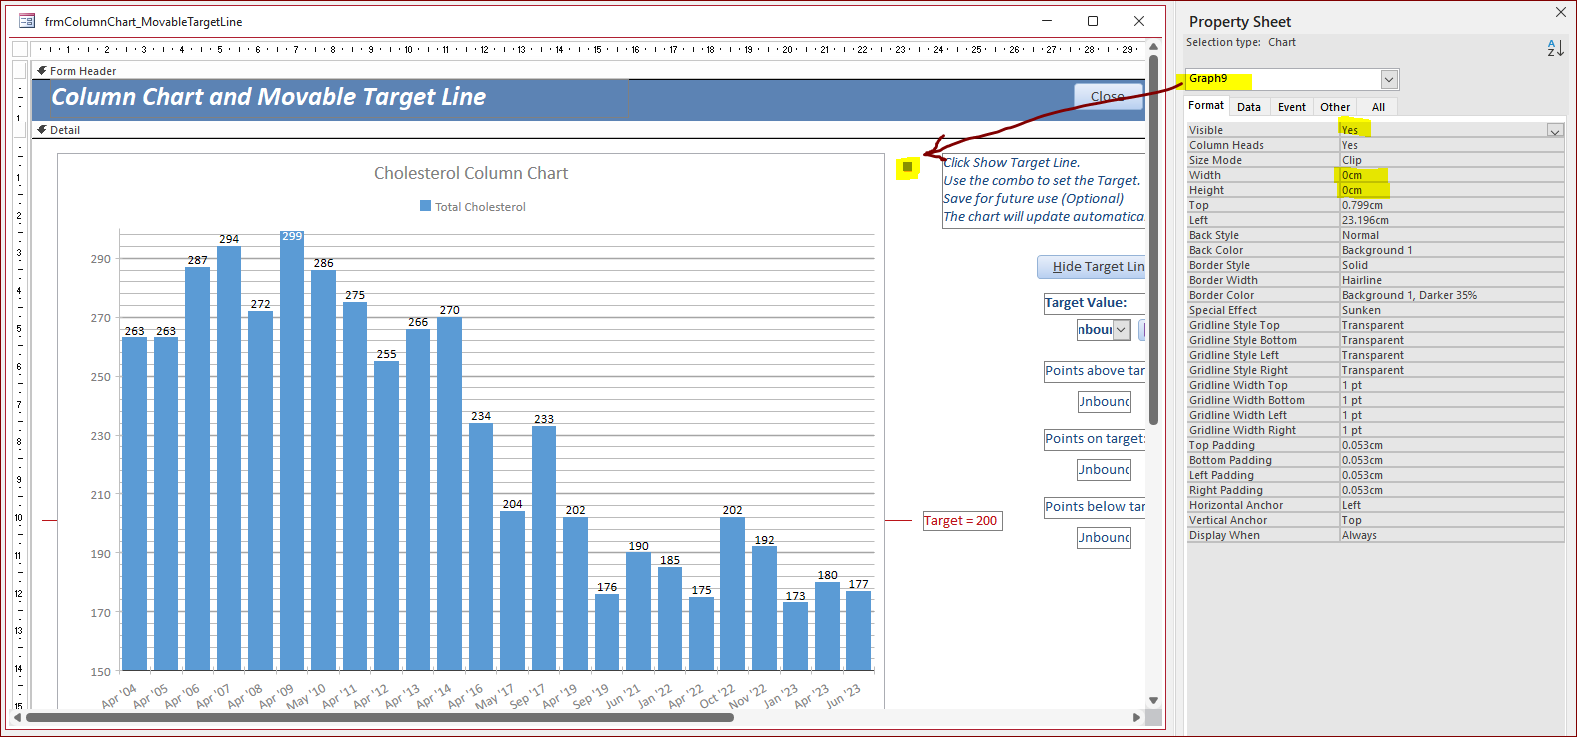Click the horizontal scrollbar thumb
Image resolution: width=1577 pixels, height=737 pixels.
[x=380, y=717]
